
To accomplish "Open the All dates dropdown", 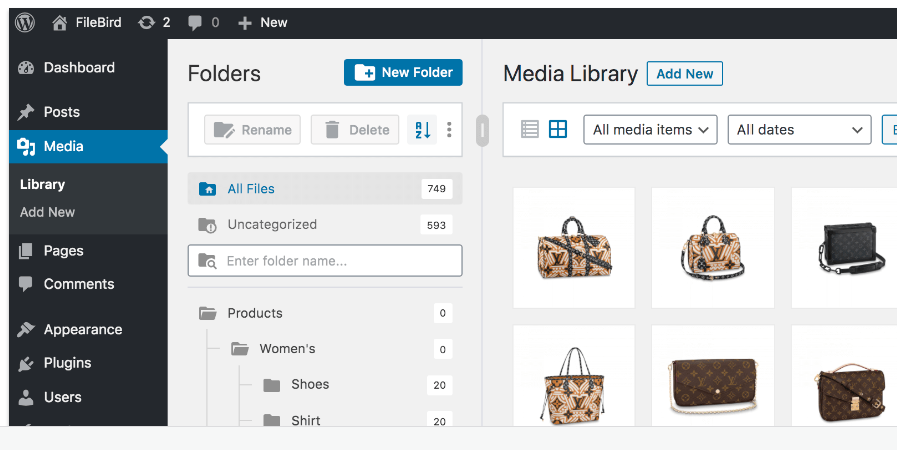I will [x=799, y=130].
